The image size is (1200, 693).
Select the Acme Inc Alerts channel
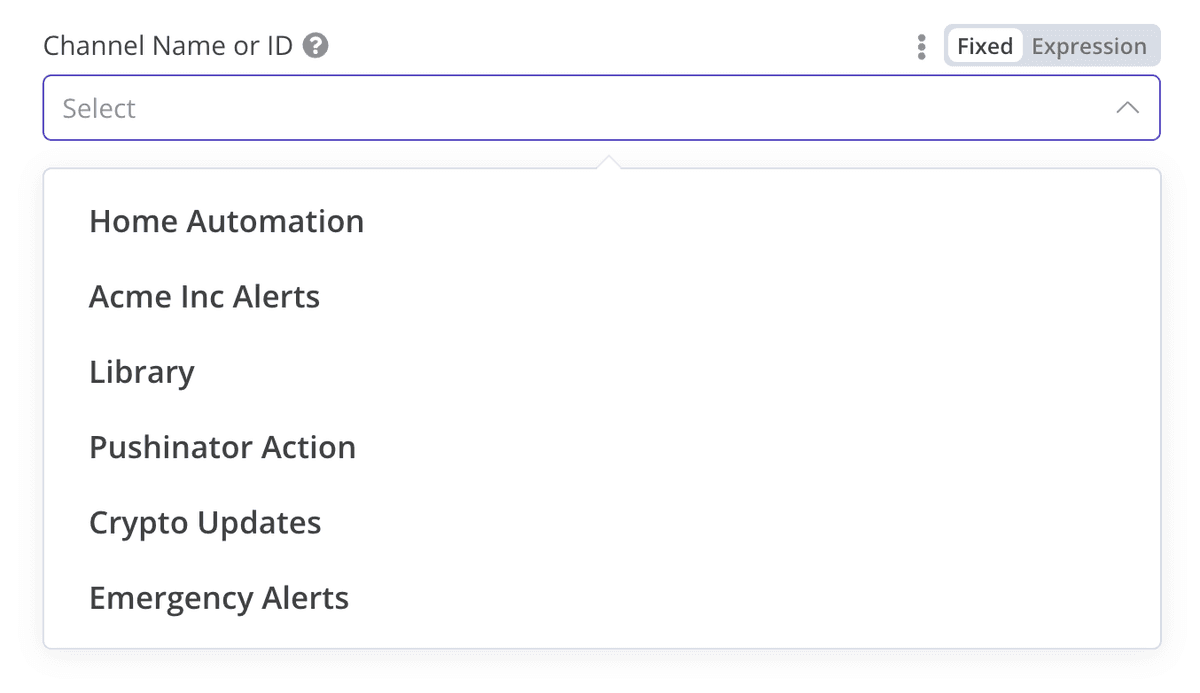(205, 296)
